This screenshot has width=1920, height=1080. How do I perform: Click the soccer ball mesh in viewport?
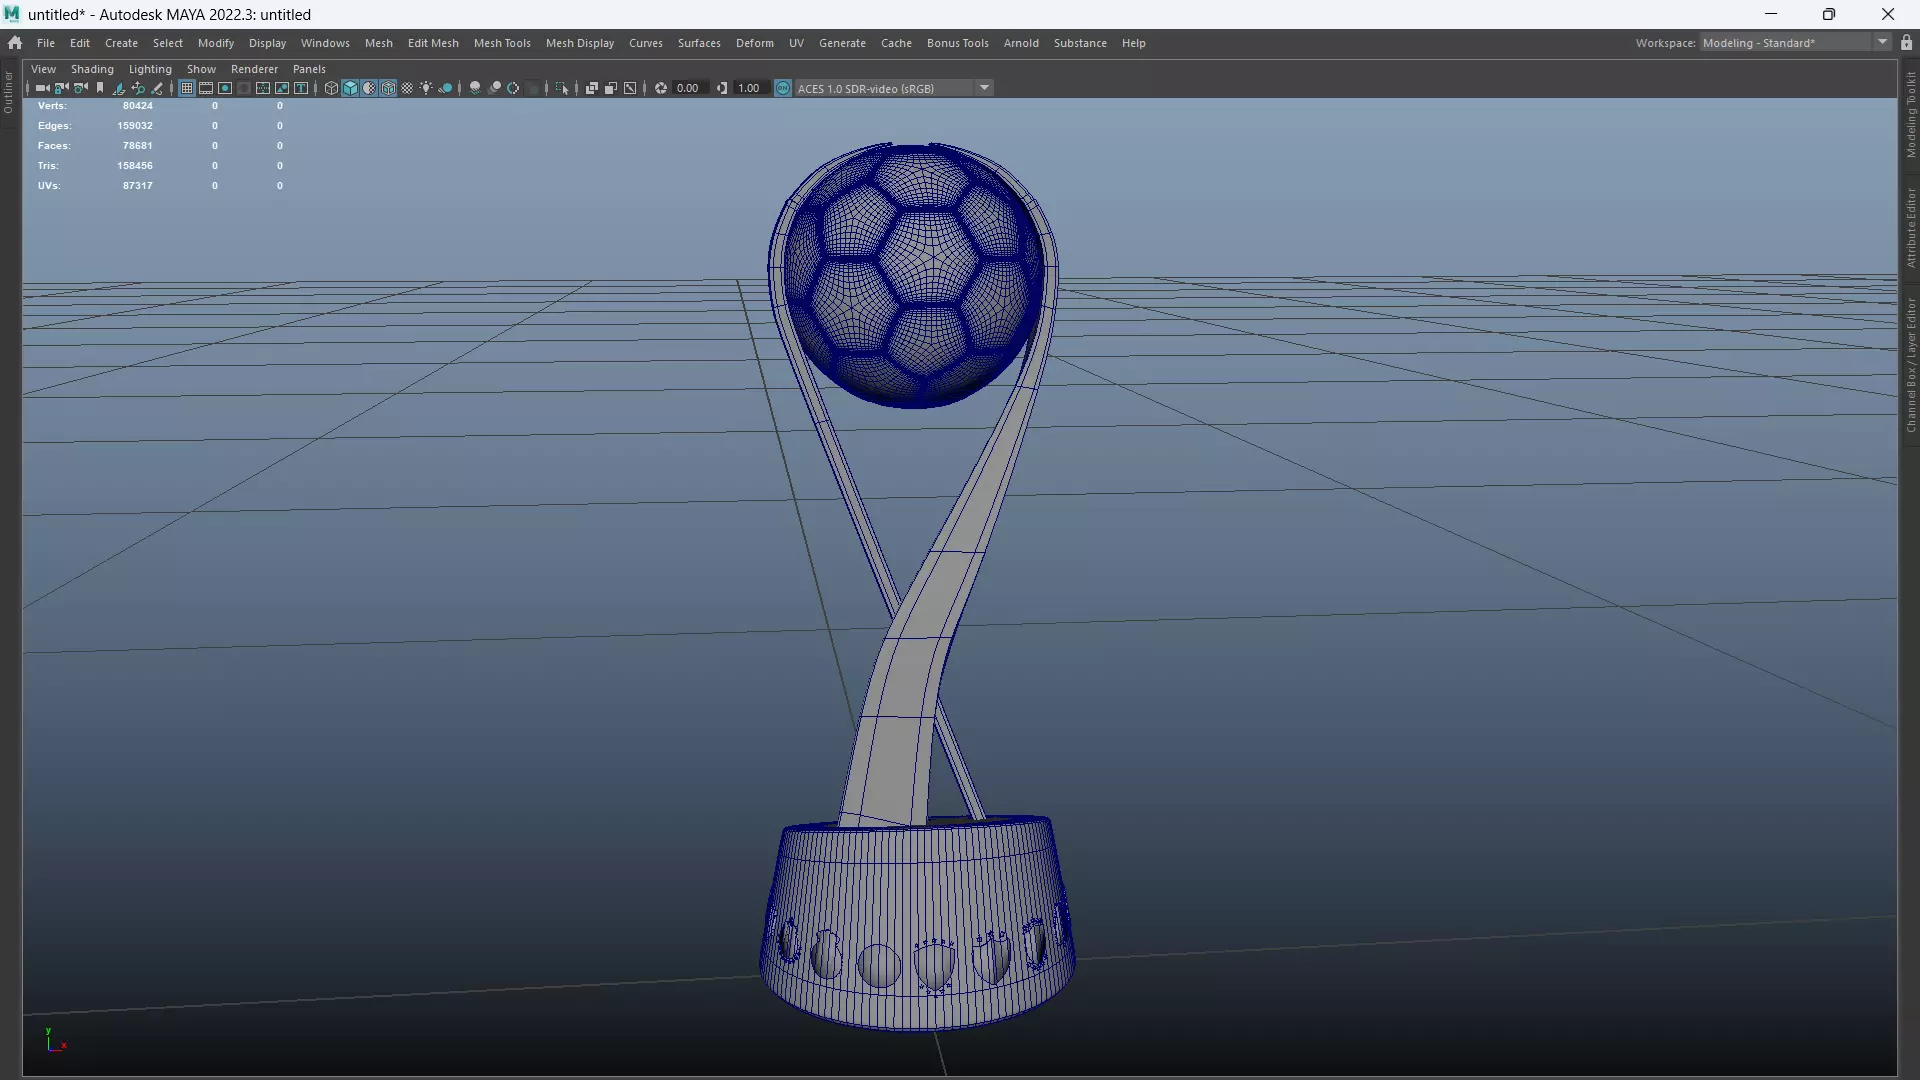pos(913,275)
